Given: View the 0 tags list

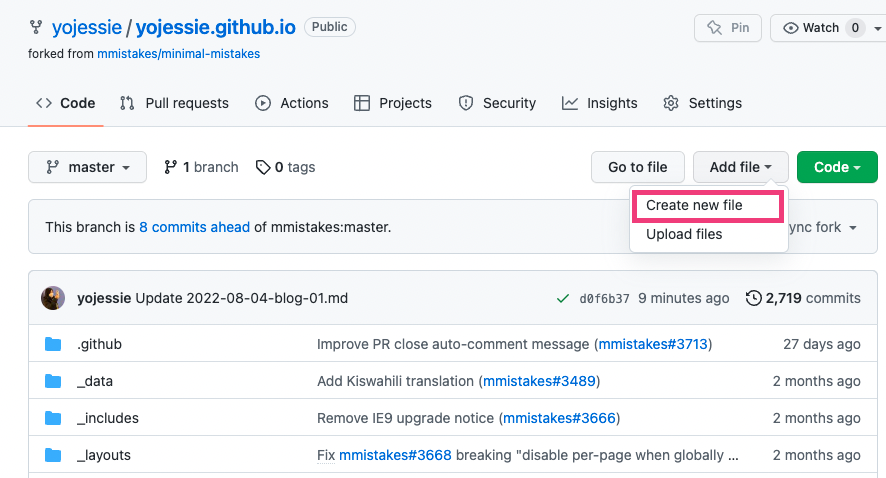Looking at the screenshot, I should coord(285,167).
